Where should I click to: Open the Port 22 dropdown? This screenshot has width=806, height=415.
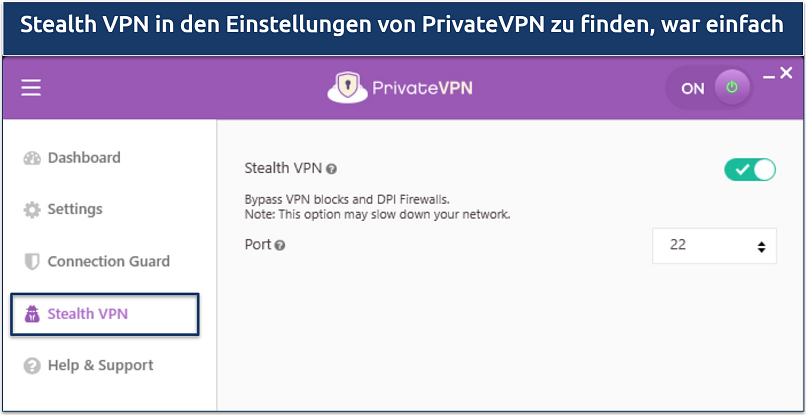click(x=713, y=245)
